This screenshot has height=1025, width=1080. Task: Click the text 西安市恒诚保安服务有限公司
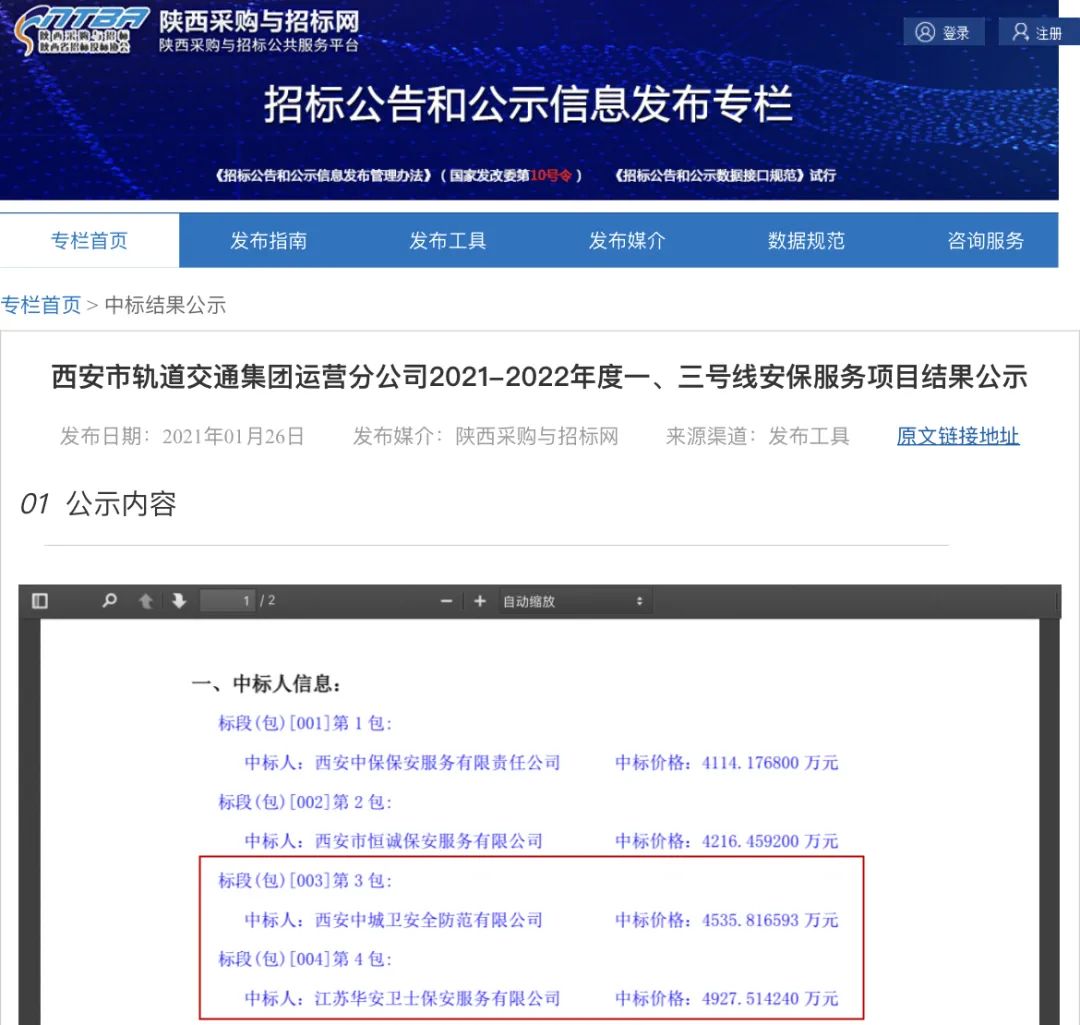click(x=428, y=841)
